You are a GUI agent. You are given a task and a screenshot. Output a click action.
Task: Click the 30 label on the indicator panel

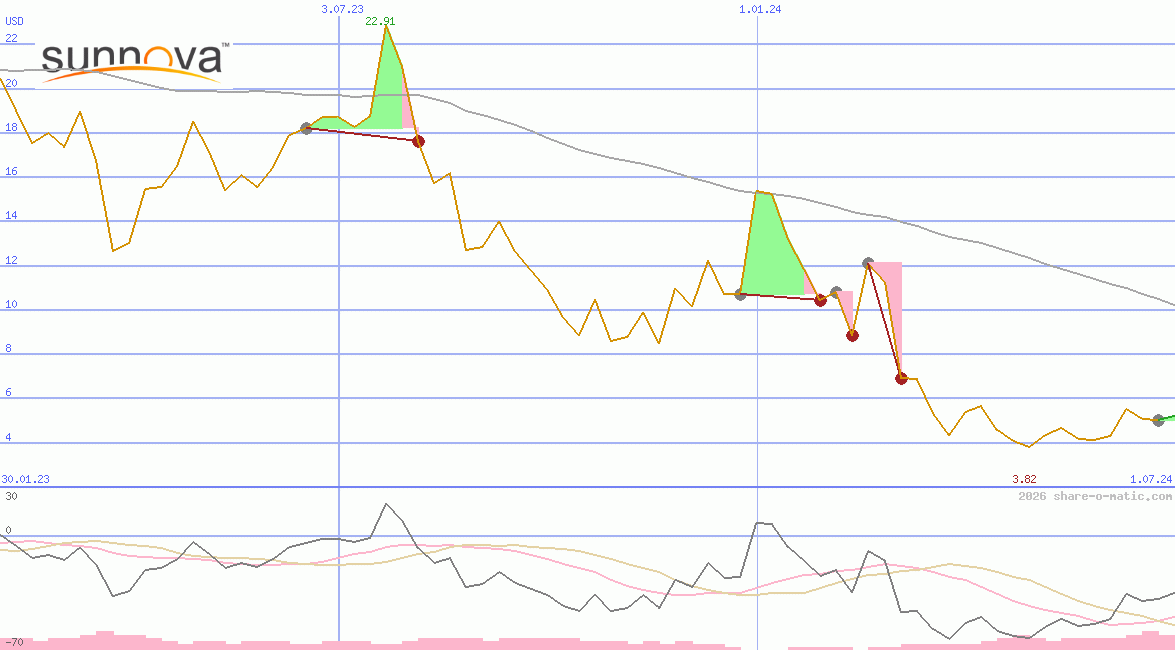[10, 494]
